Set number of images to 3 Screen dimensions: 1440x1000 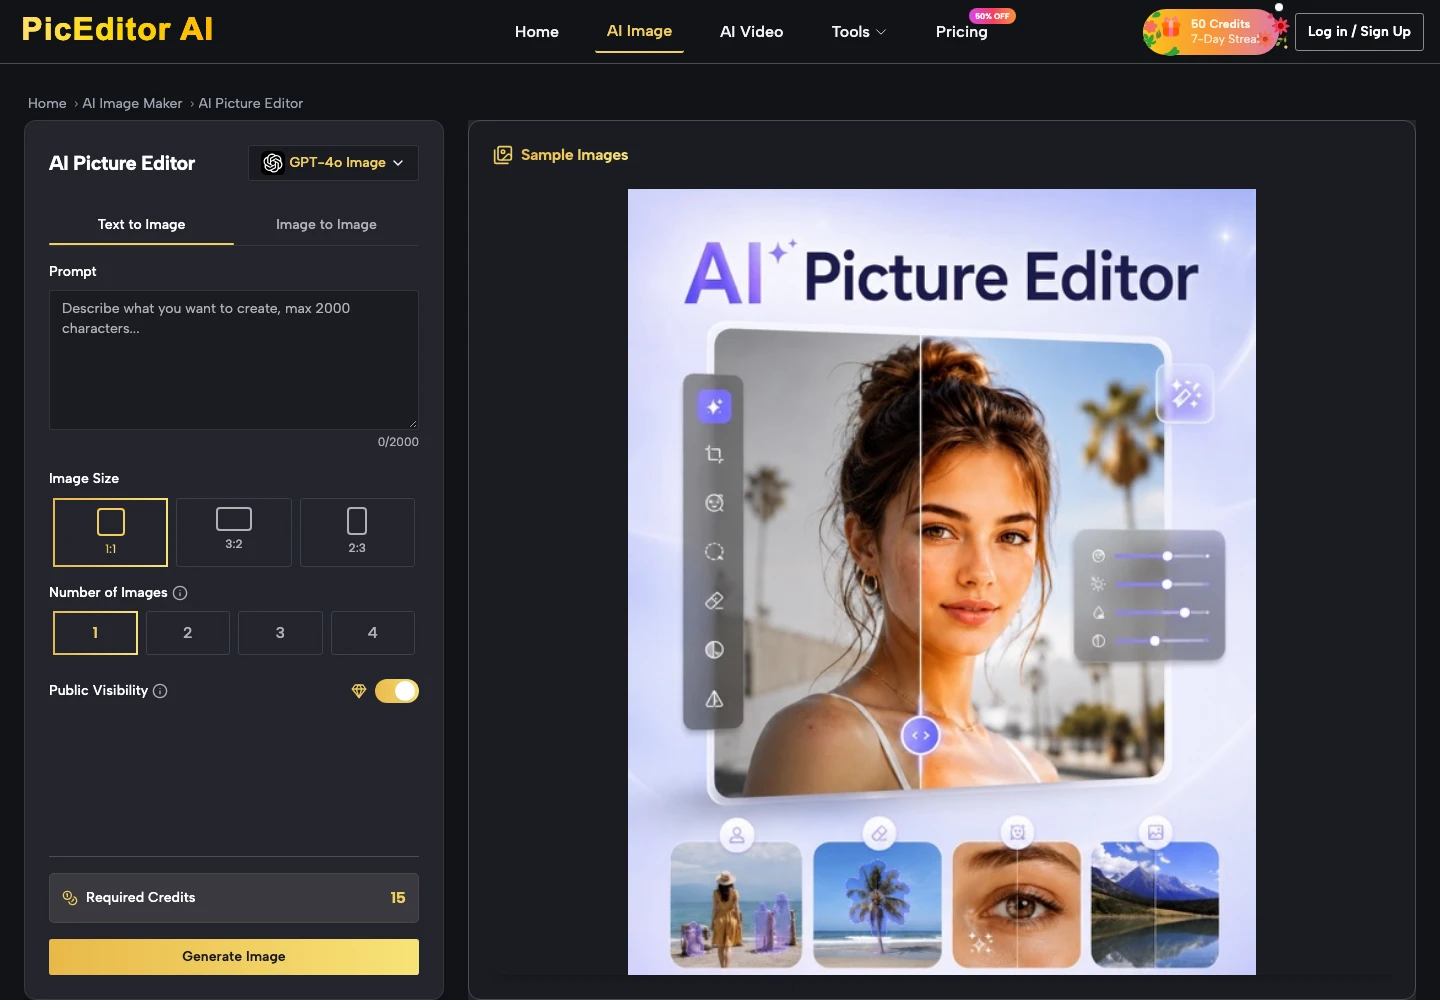coord(280,633)
